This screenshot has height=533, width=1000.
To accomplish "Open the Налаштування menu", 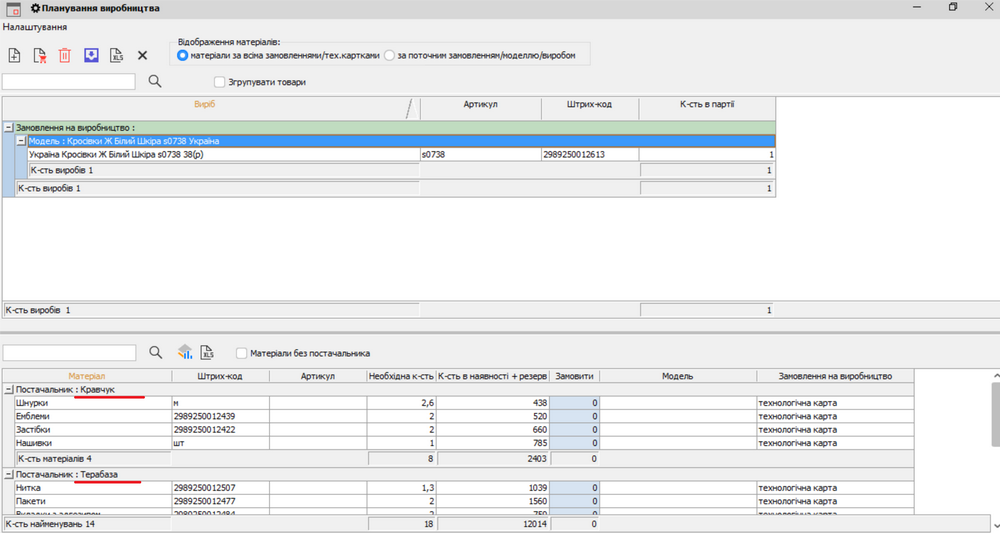I will tap(34, 27).
